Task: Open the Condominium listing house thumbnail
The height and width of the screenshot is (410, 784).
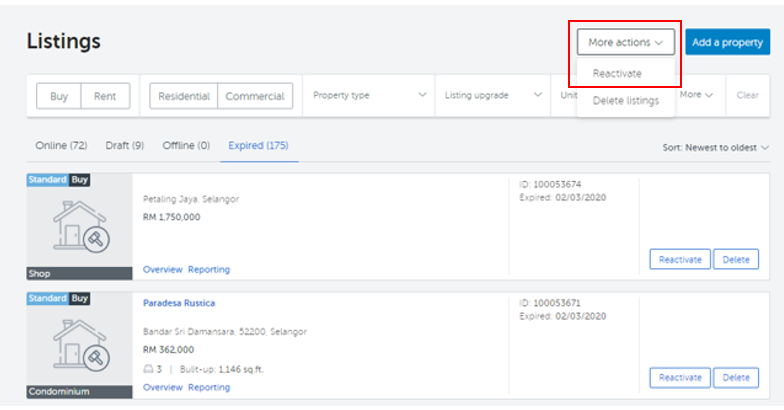Action: pos(80,346)
